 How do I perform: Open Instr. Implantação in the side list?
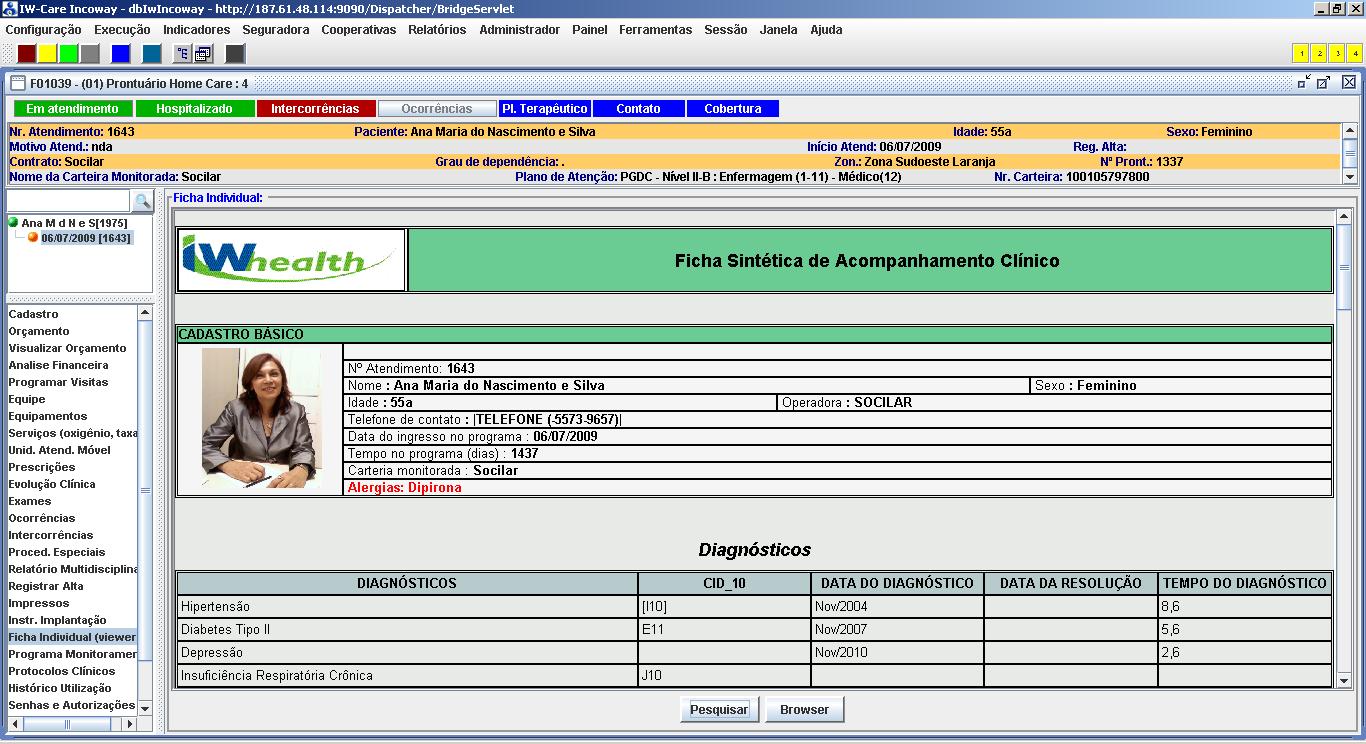point(57,620)
